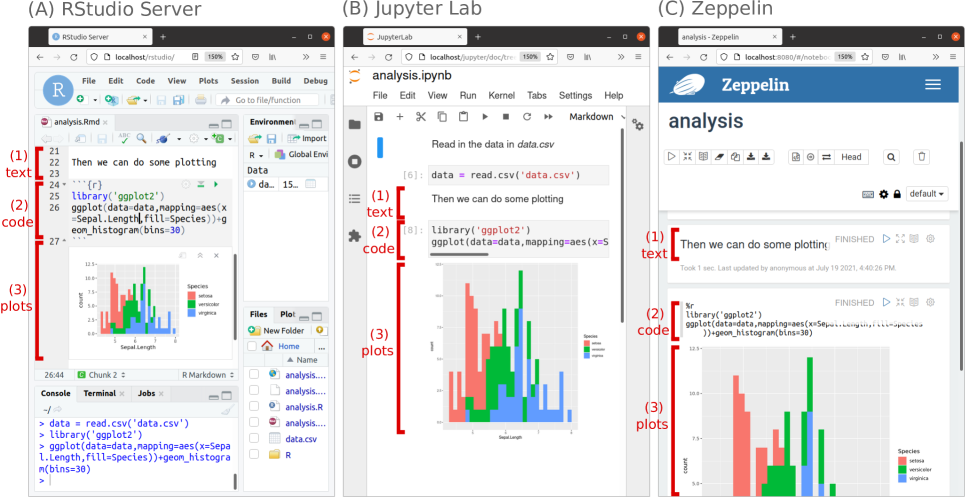Open the JupyterLab Settings menu
This screenshot has width=969, height=501.
coord(575,96)
